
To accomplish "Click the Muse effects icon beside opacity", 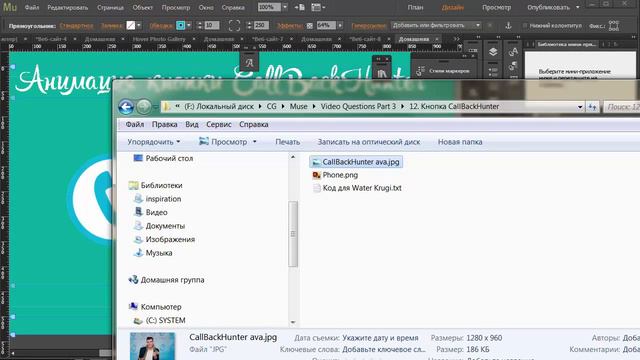I will [310, 25].
